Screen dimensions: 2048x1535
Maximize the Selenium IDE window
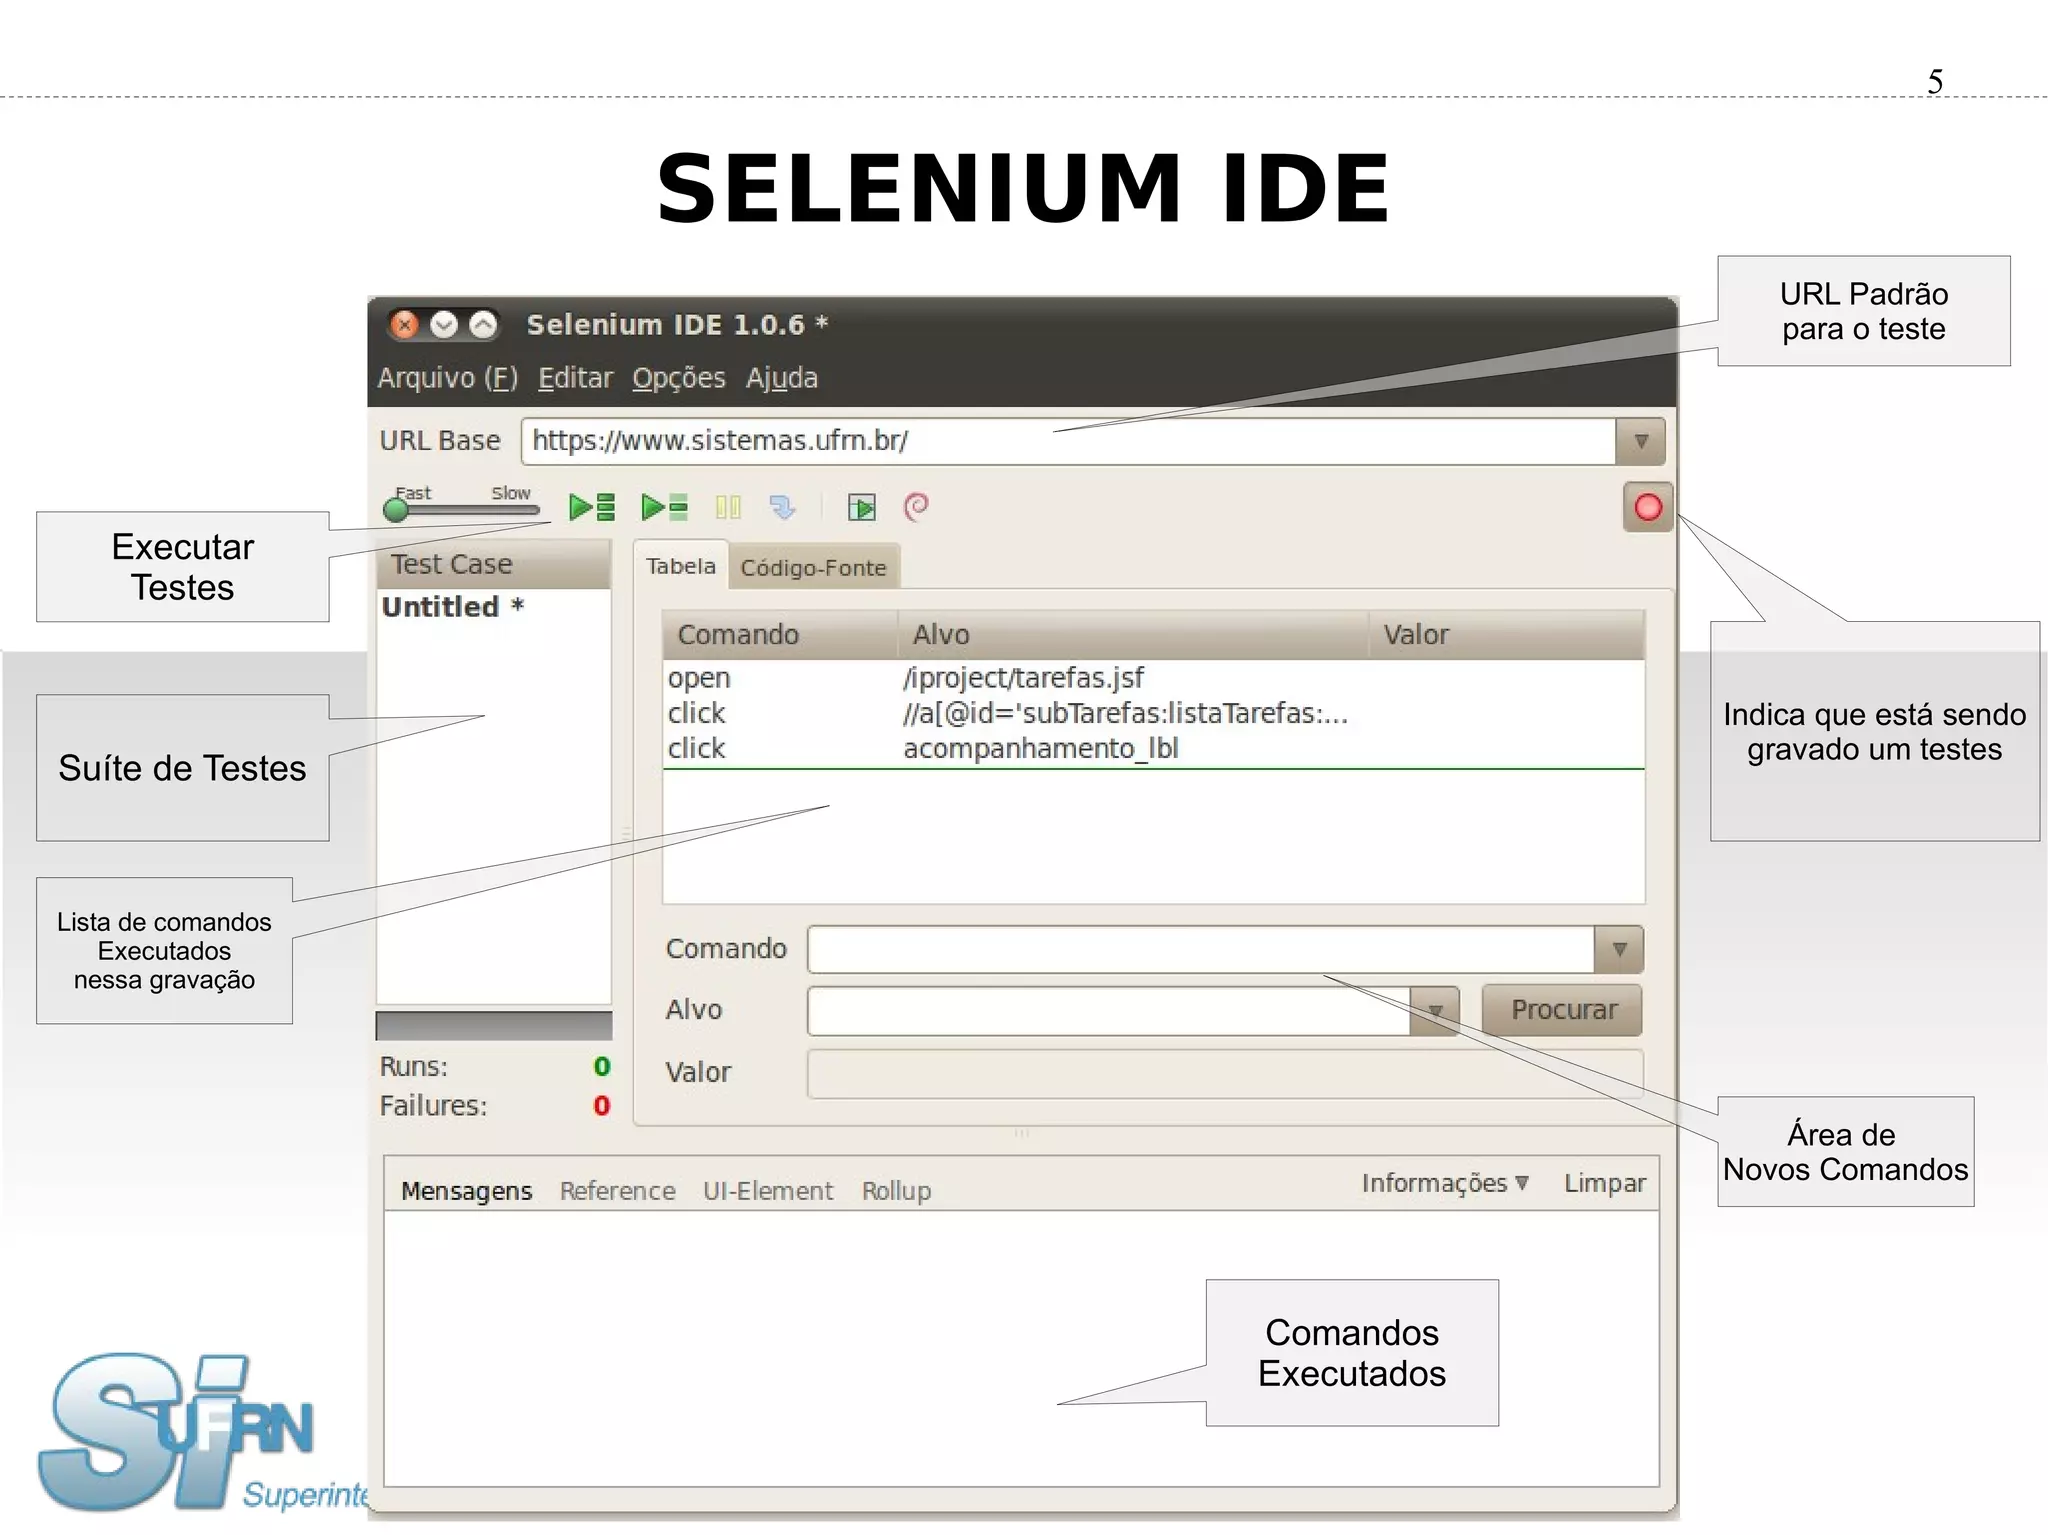click(x=483, y=324)
